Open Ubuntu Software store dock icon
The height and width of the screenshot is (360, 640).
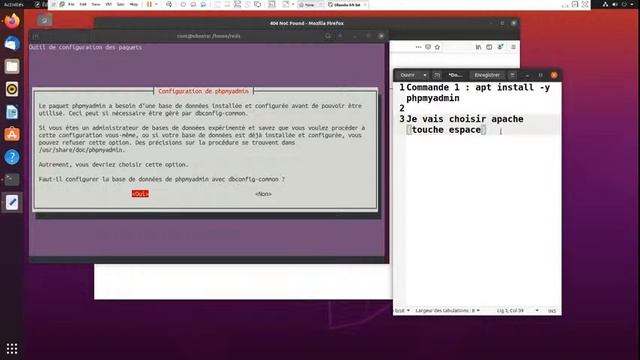12,134
